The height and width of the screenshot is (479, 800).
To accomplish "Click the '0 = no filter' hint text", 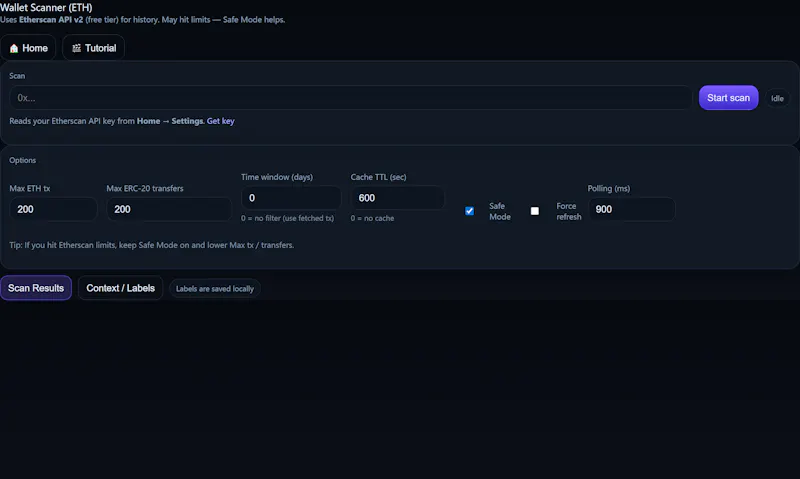I will tap(288, 218).
